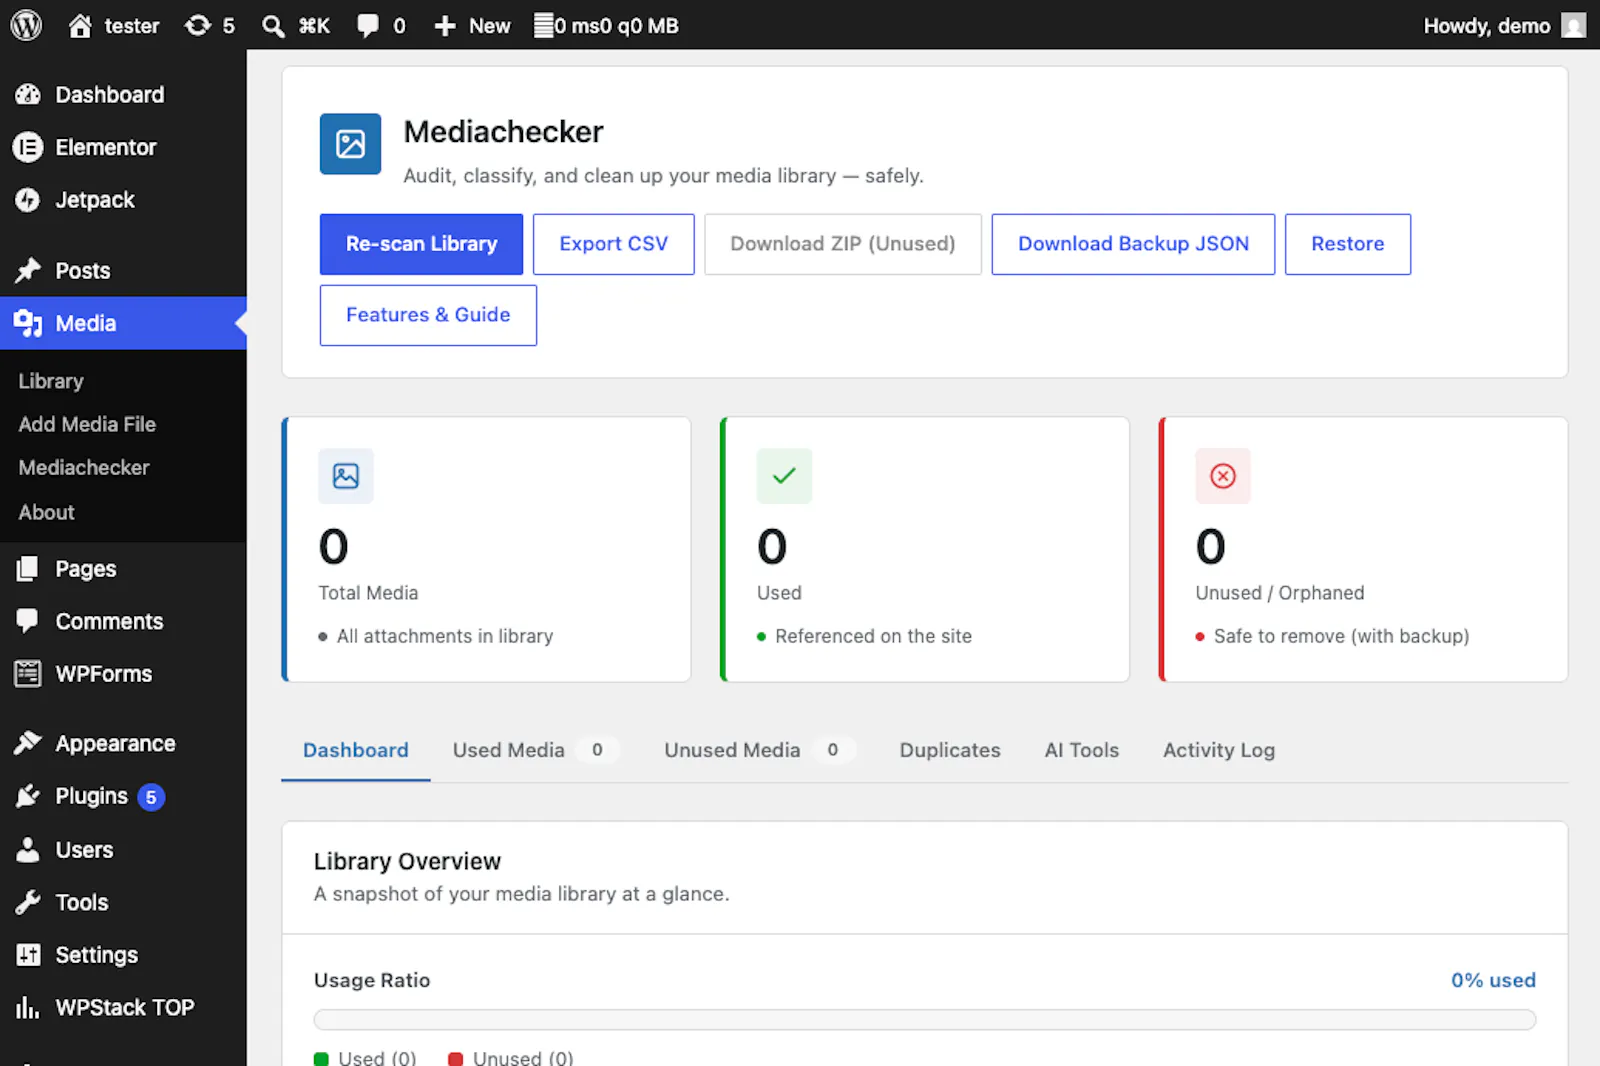The image size is (1600, 1066).
Task: Open the tester site home icon
Action: pos(80,25)
